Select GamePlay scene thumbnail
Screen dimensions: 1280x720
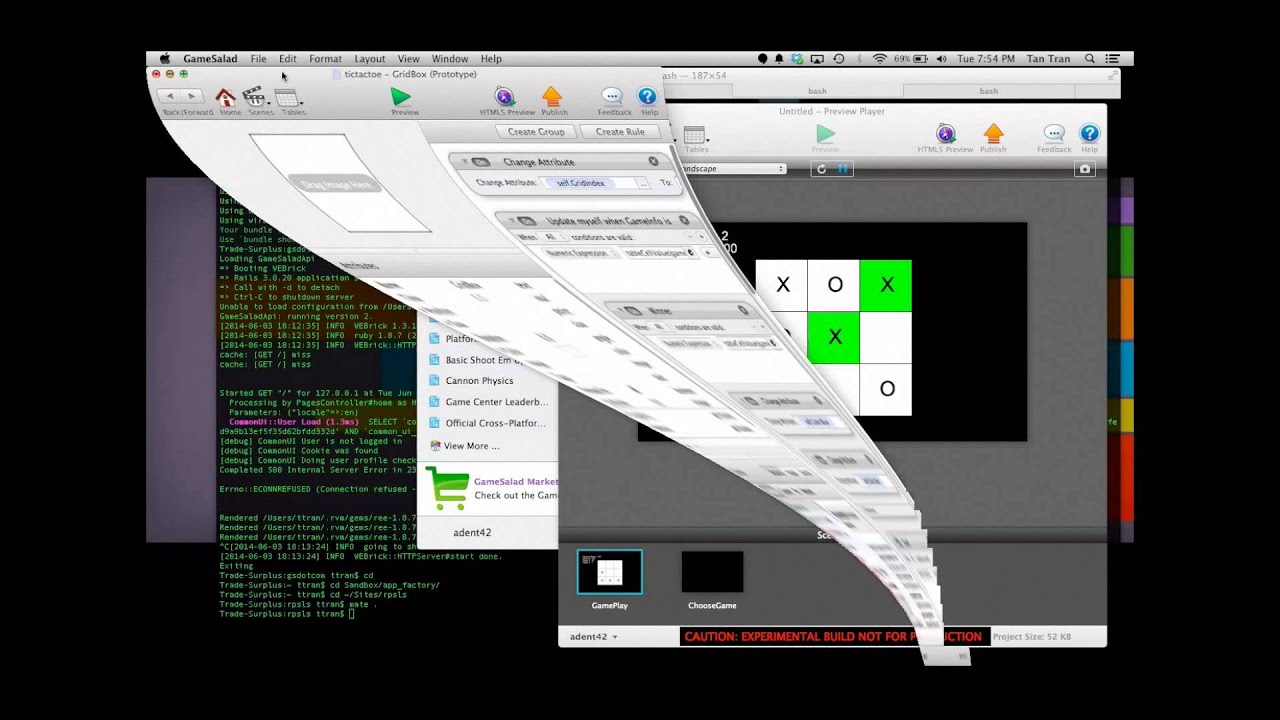(610, 572)
